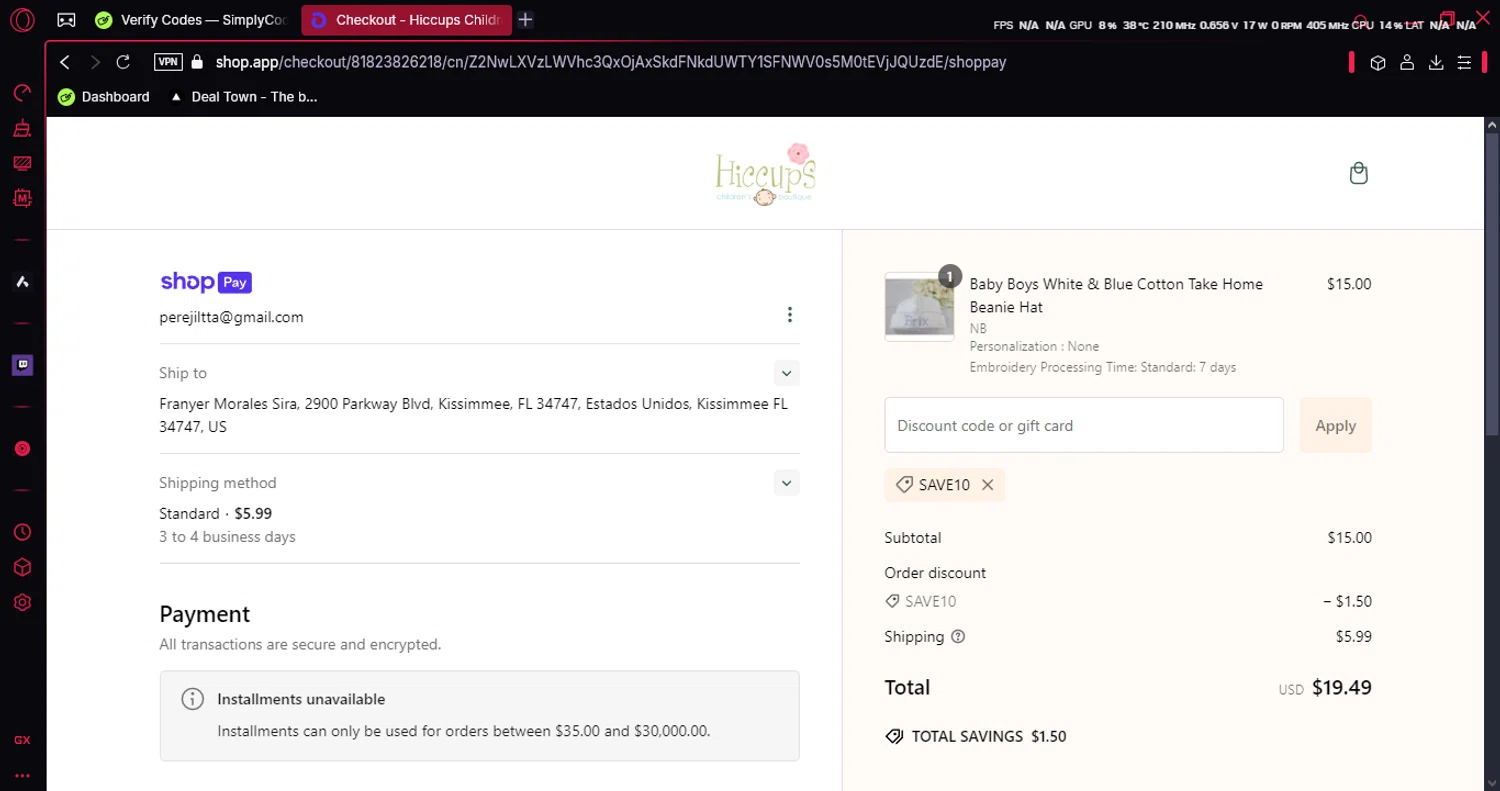Click the 3 to 4 business days text
The width and height of the screenshot is (1500, 791).
tap(227, 537)
